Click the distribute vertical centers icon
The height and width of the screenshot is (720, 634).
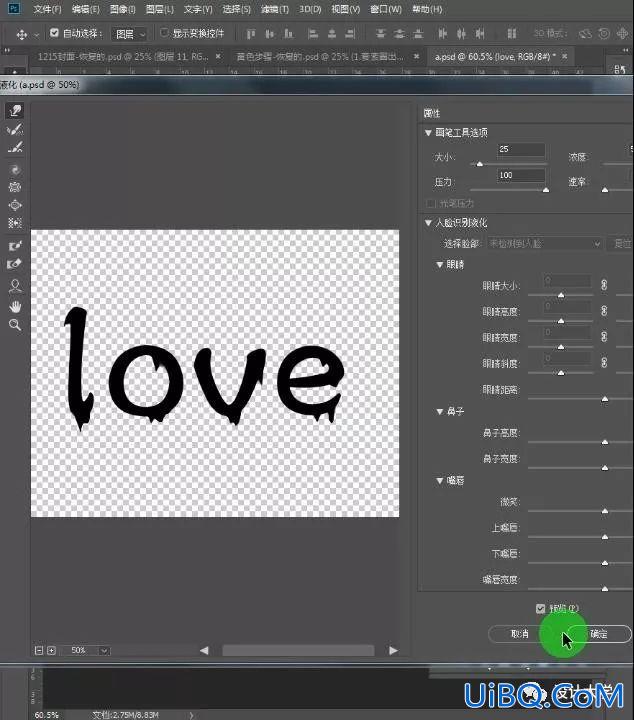tap(399, 34)
